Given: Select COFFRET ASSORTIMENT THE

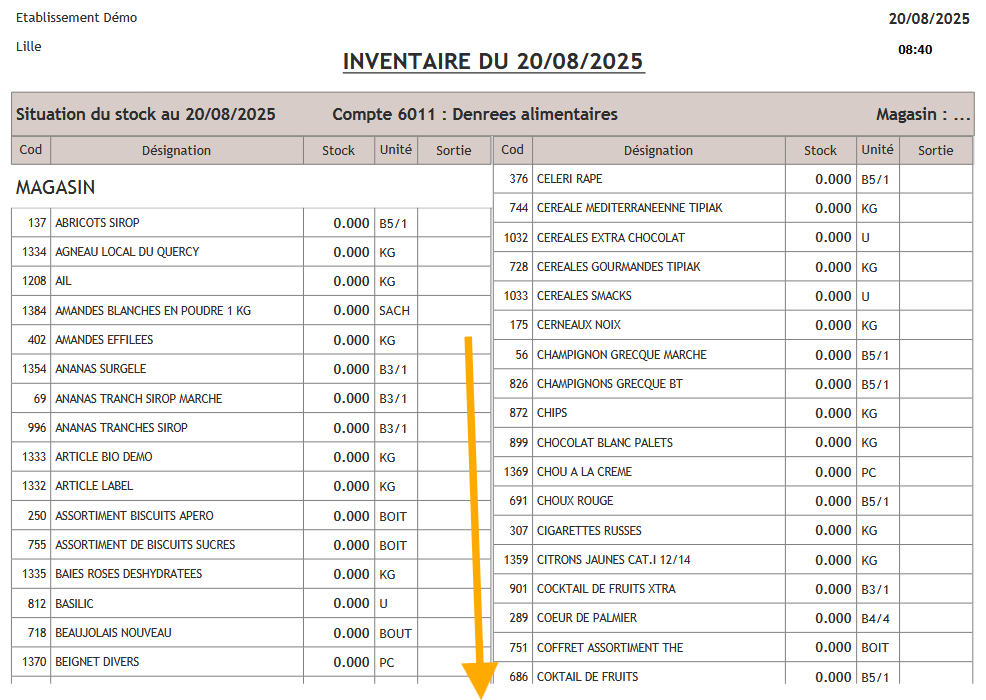Looking at the screenshot, I should (610, 648).
